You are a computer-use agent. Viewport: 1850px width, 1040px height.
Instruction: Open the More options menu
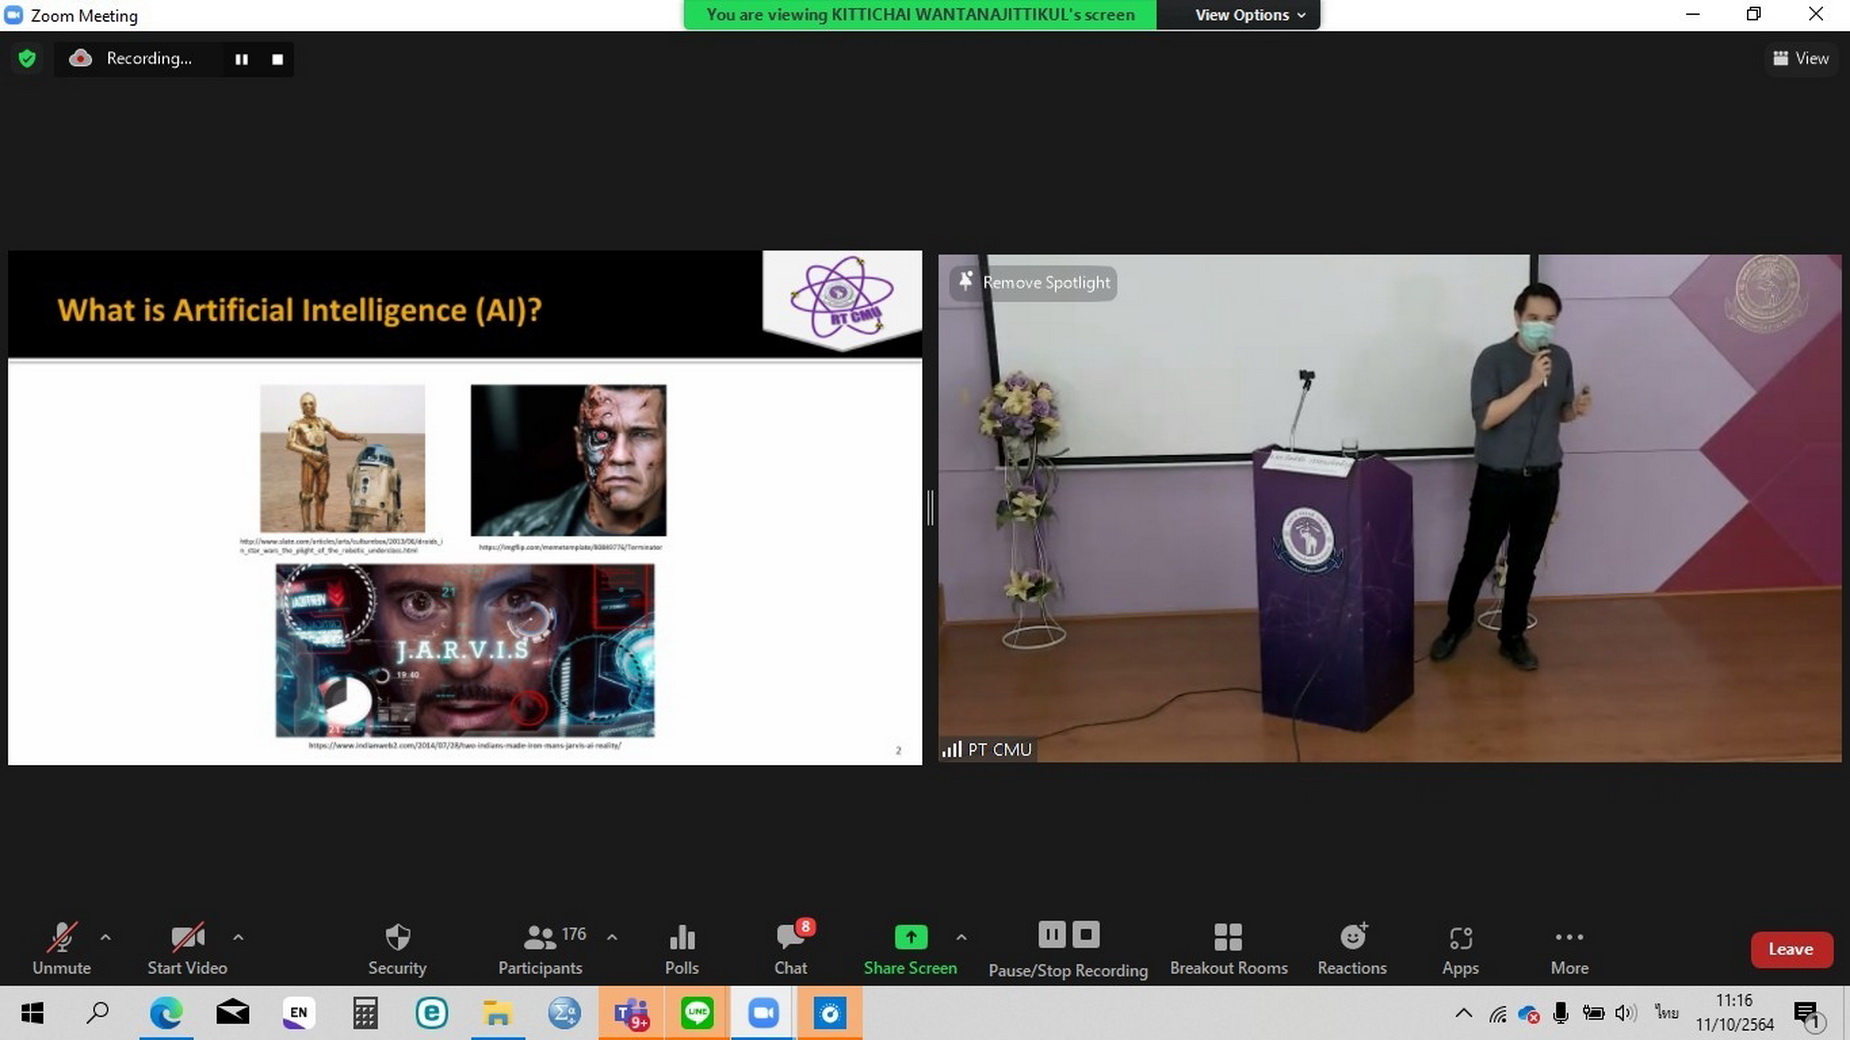pos(1569,948)
